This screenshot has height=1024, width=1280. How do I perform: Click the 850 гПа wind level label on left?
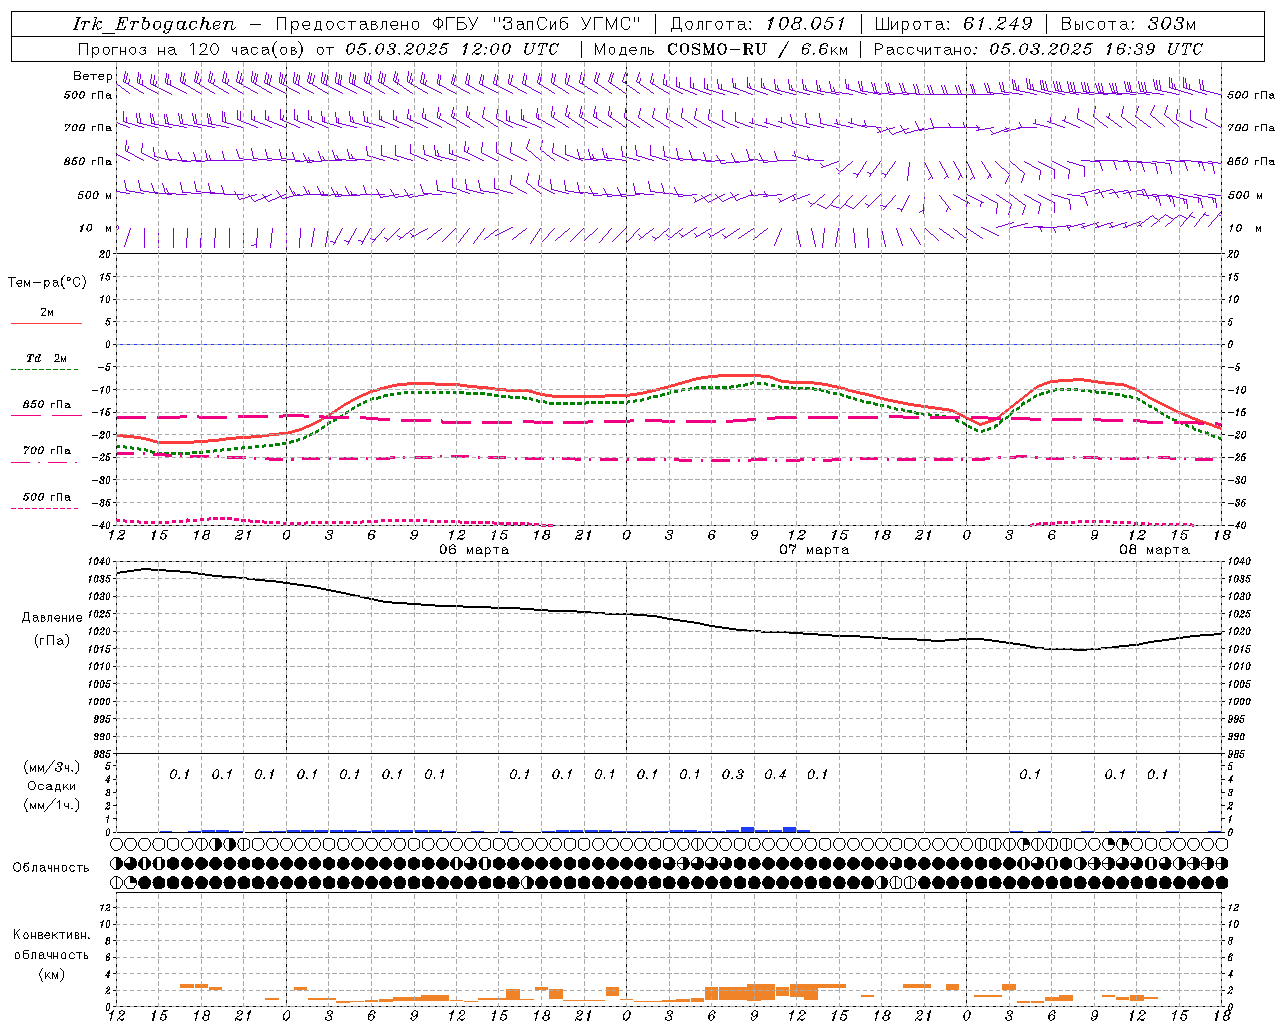(x=88, y=161)
